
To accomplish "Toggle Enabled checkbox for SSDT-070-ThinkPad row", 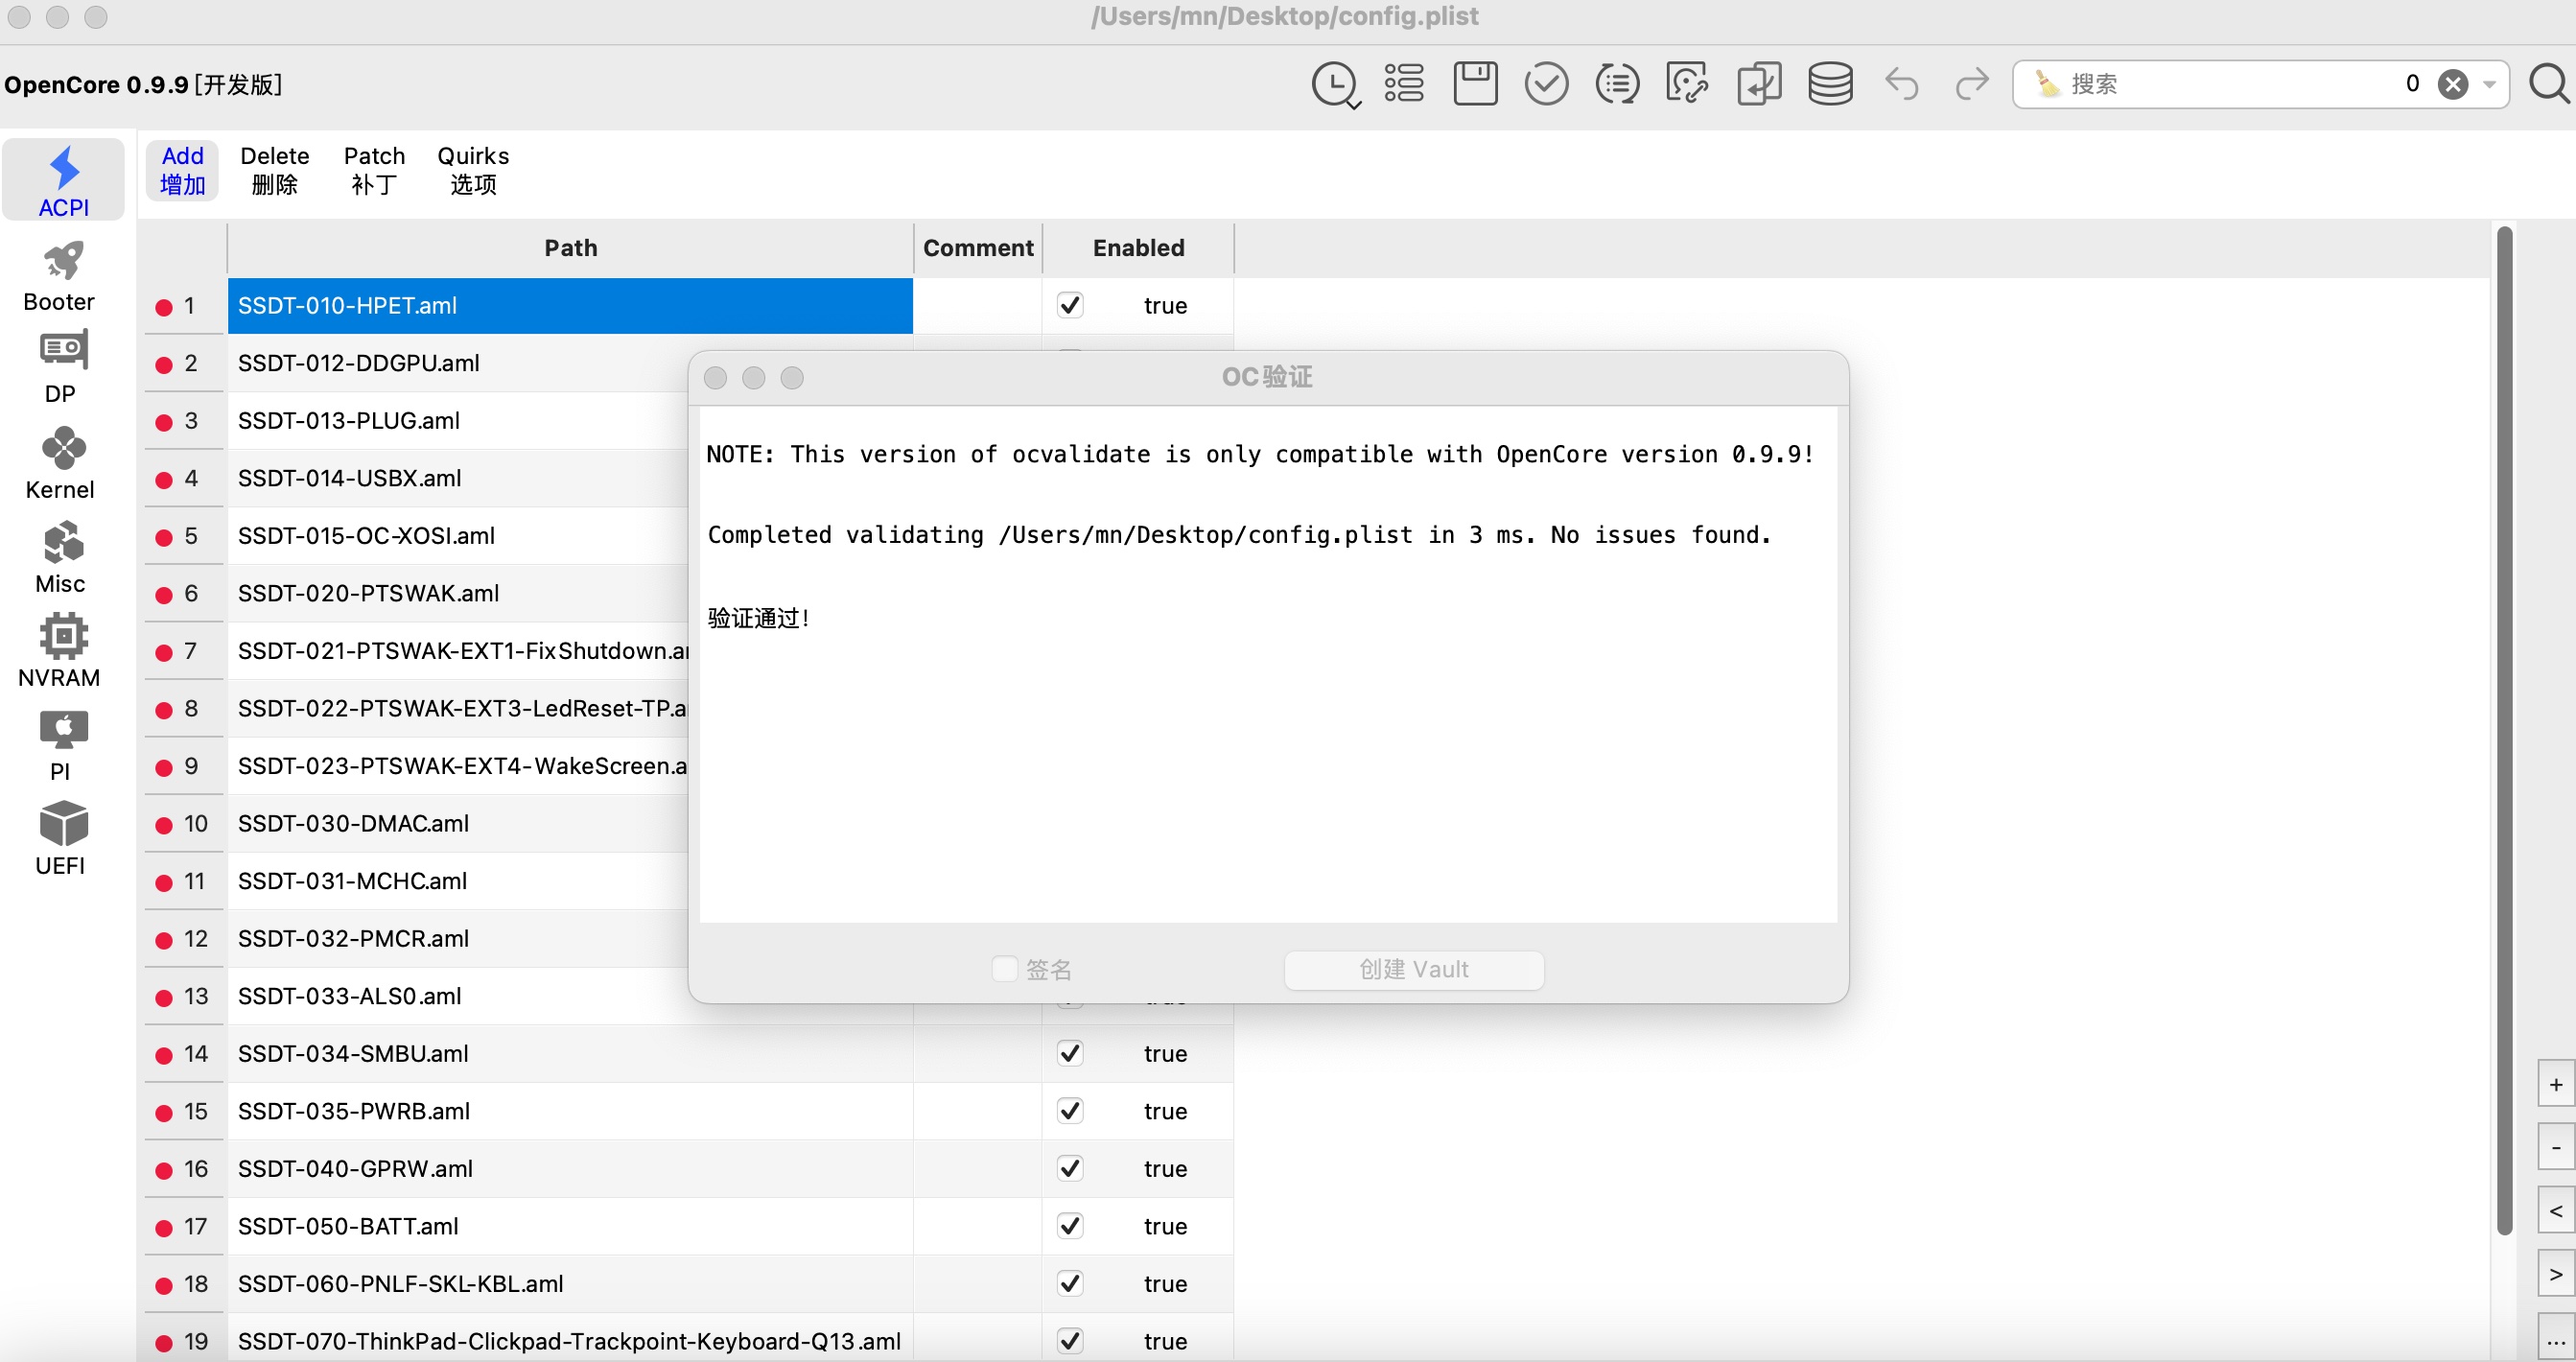I will pyautogui.click(x=1070, y=1340).
